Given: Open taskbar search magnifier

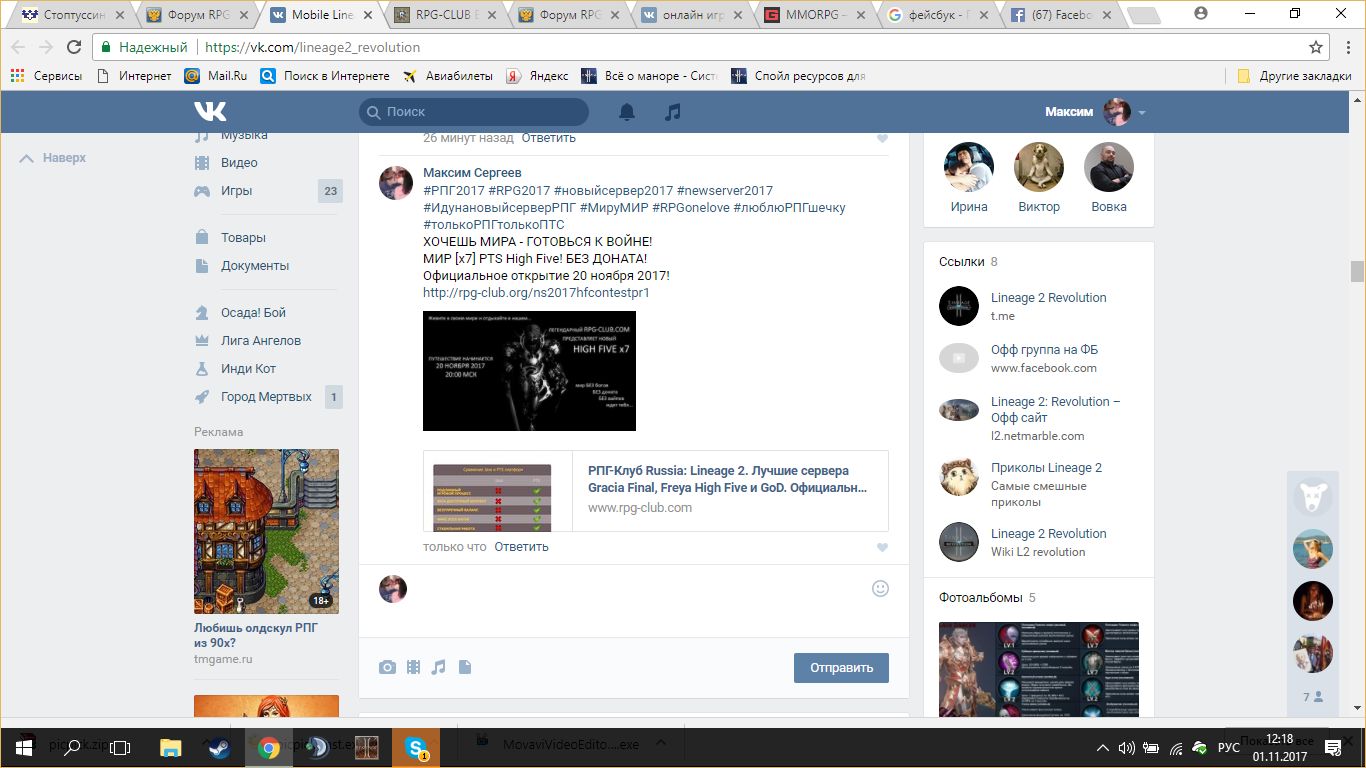Looking at the screenshot, I should click(72, 747).
